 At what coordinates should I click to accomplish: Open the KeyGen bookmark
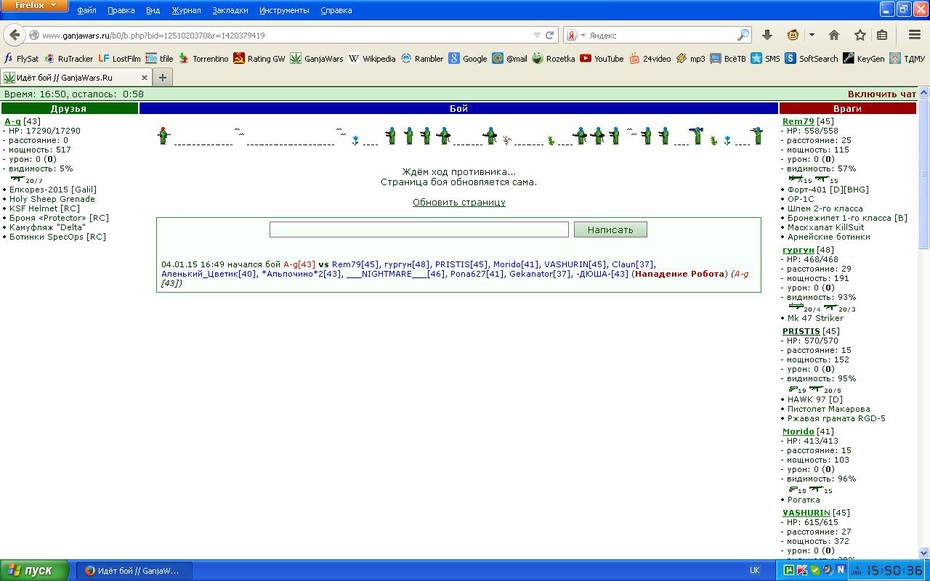pyautogui.click(x=864, y=59)
